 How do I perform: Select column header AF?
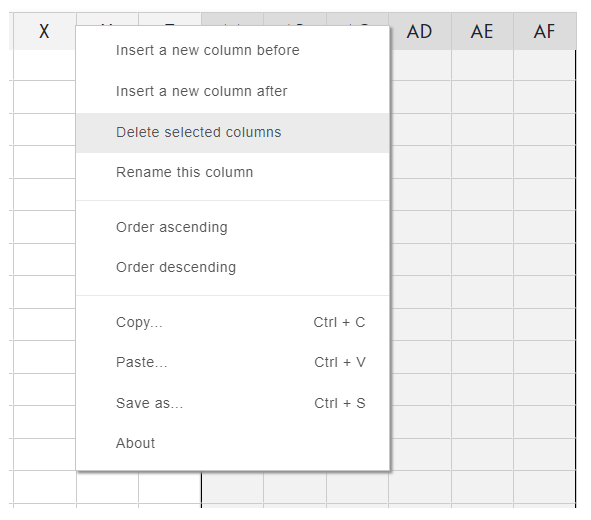pos(545,31)
